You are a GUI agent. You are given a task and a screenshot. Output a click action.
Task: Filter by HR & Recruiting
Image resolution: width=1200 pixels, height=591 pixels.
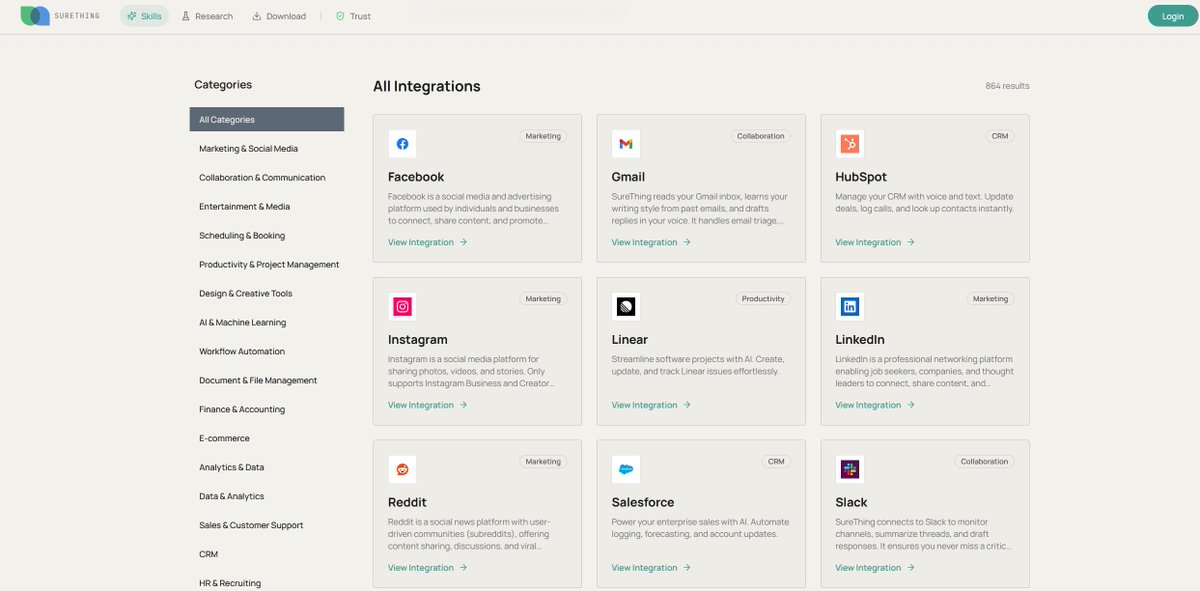(267, 583)
